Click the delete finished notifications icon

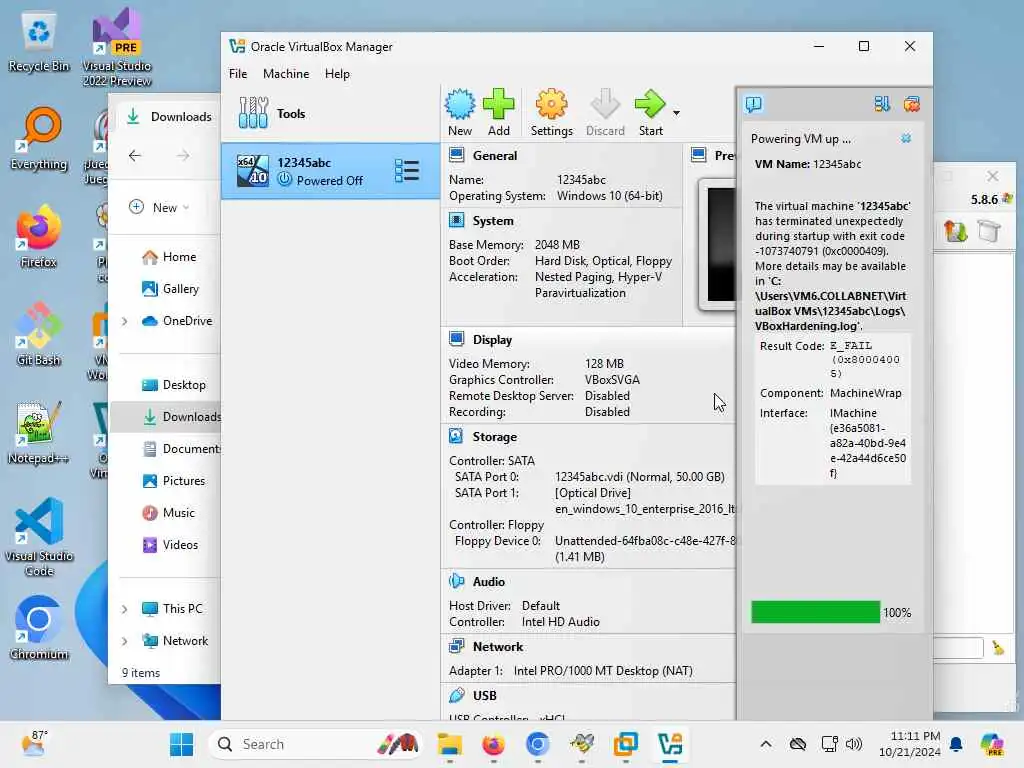tap(912, 104)
